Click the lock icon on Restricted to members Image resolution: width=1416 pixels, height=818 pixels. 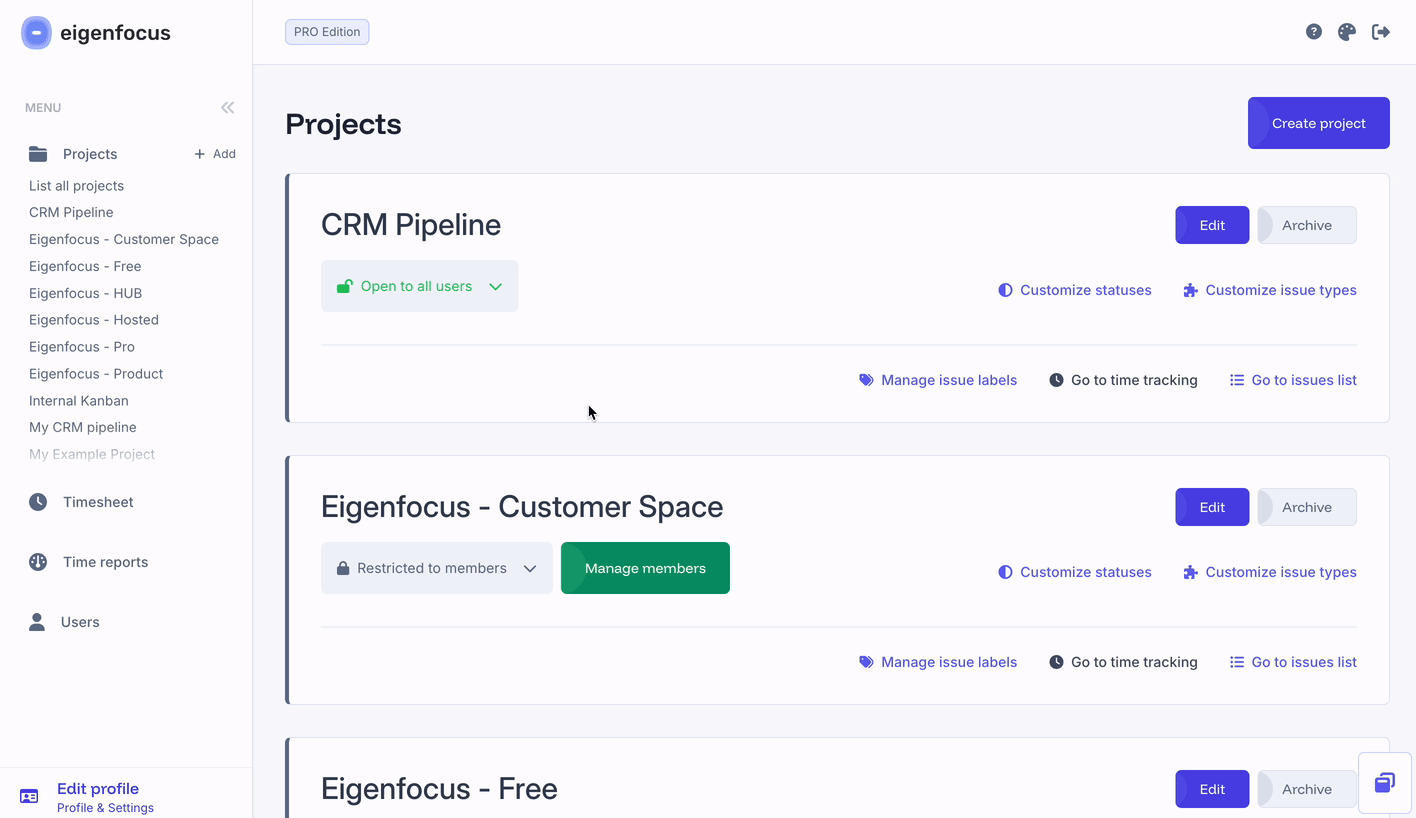click(x=343, y=567)
